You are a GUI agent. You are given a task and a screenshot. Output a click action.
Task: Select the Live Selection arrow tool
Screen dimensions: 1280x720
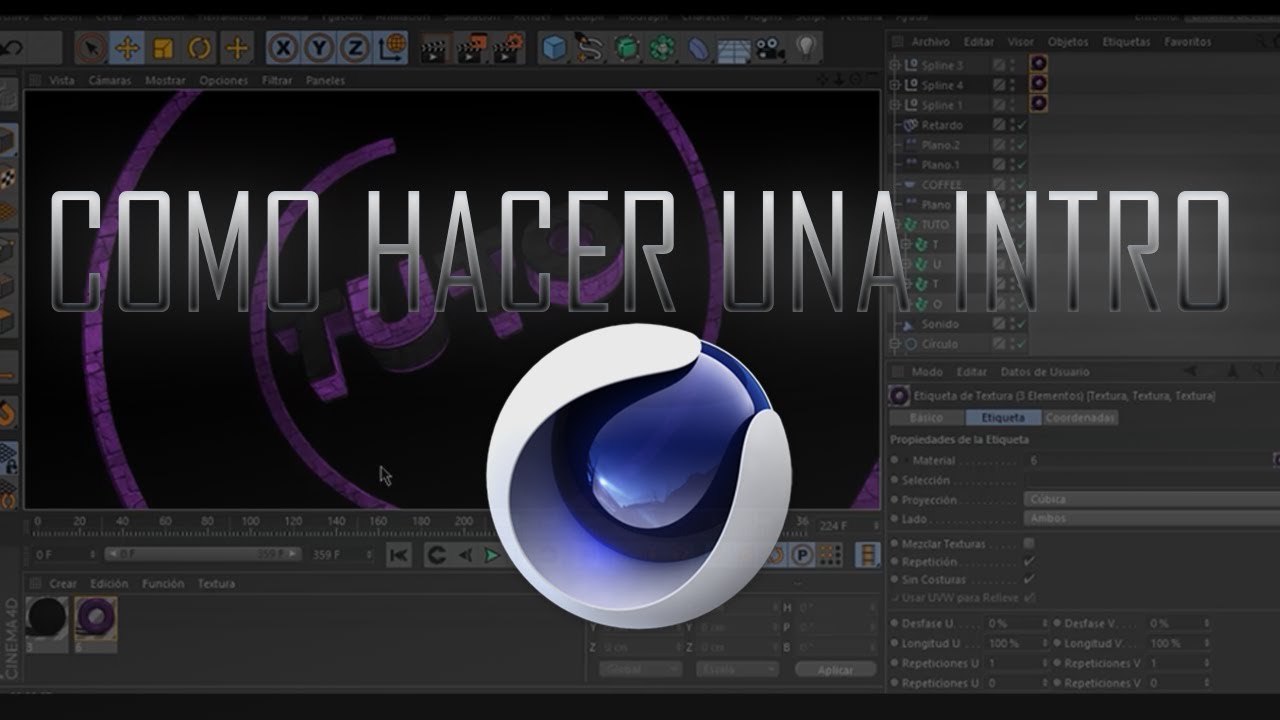coord(91,47)
